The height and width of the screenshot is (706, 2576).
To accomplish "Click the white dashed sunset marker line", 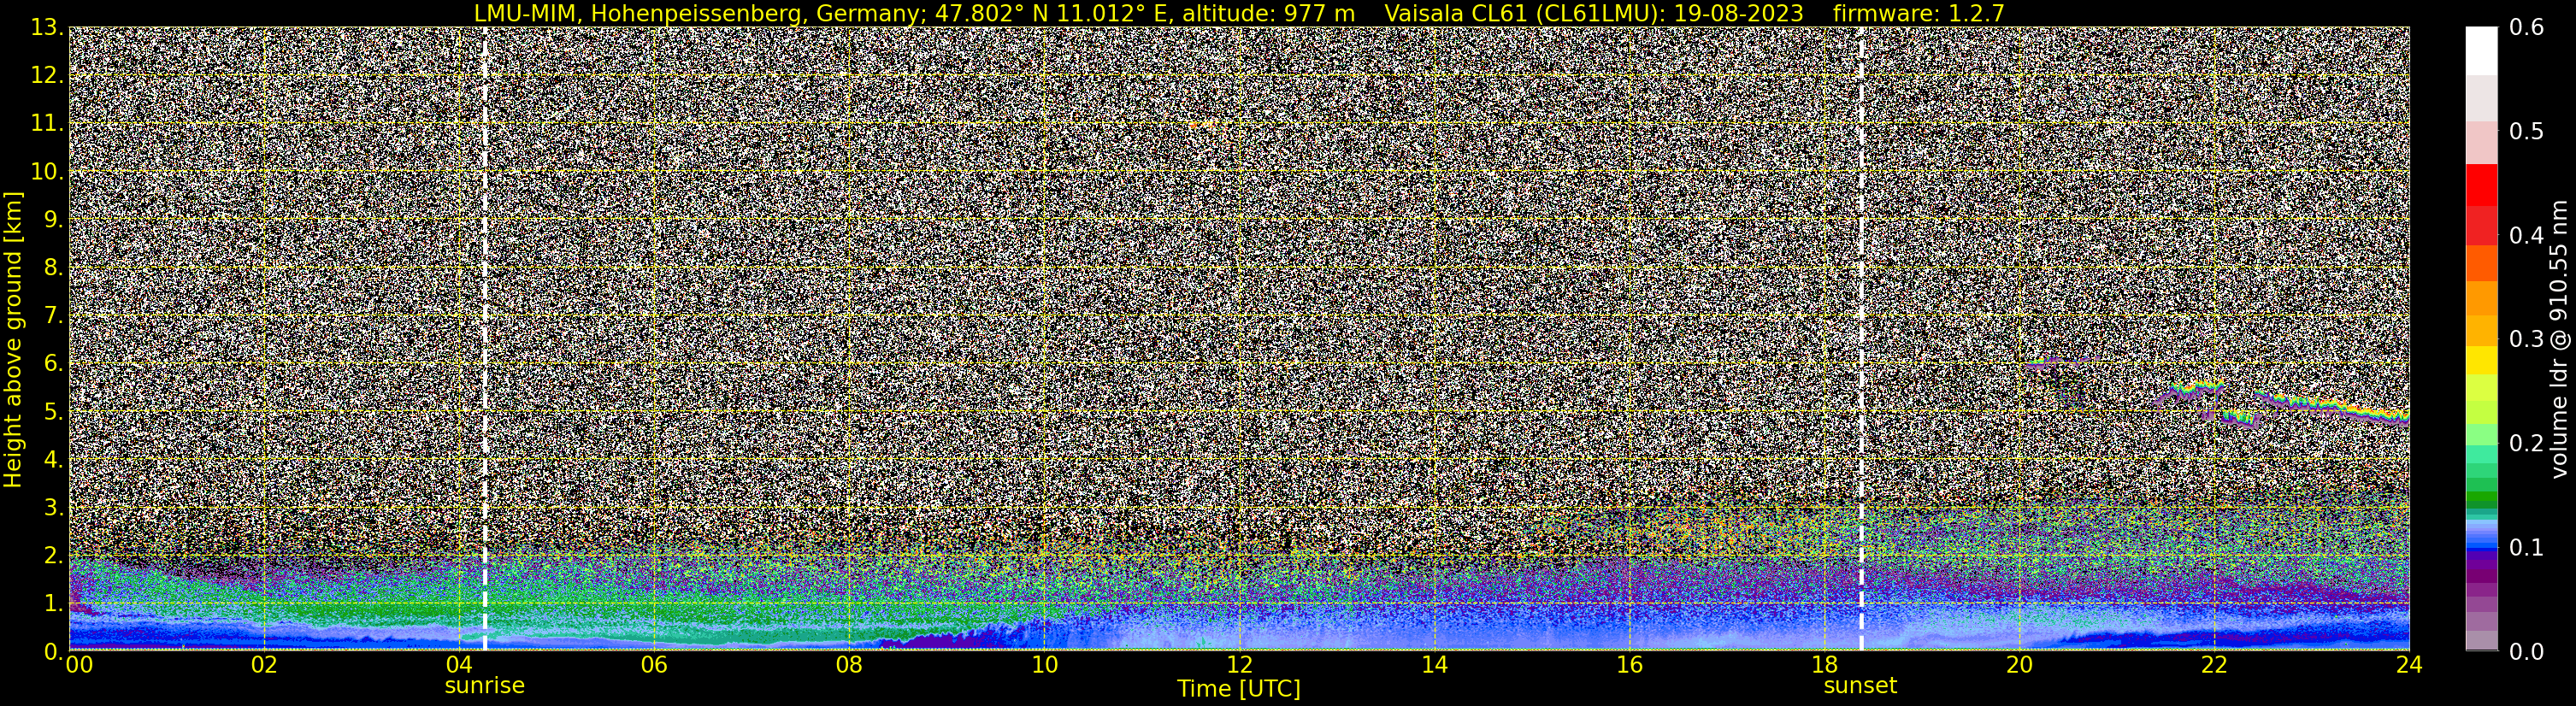I will [x=1861, y=339].
